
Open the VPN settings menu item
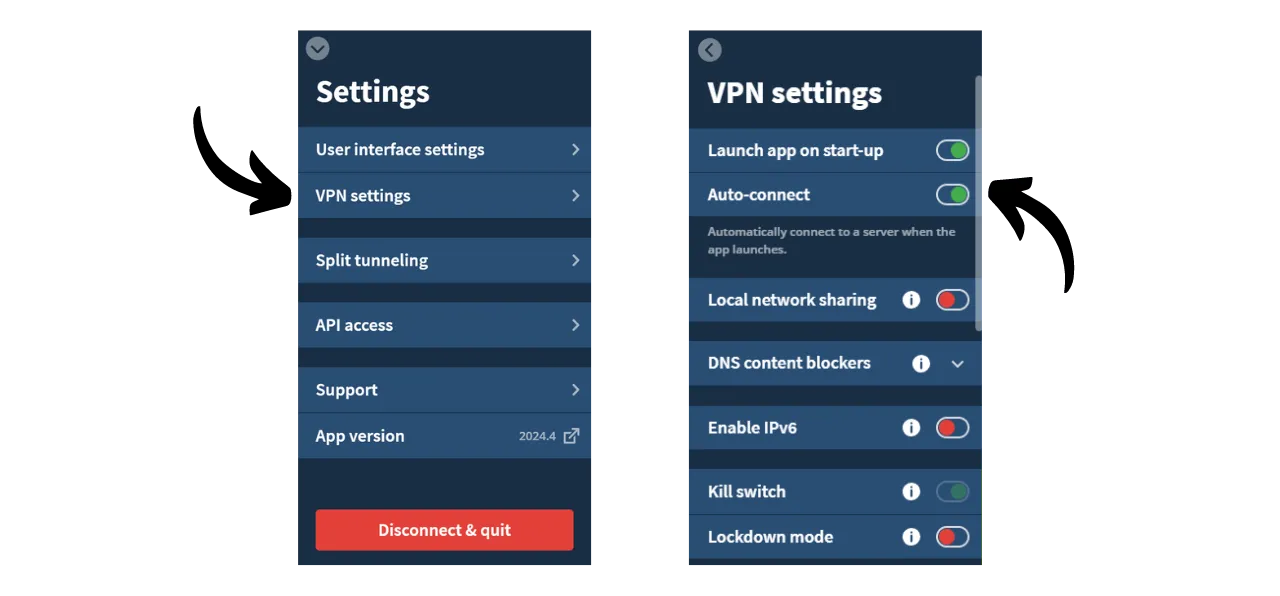444,196
